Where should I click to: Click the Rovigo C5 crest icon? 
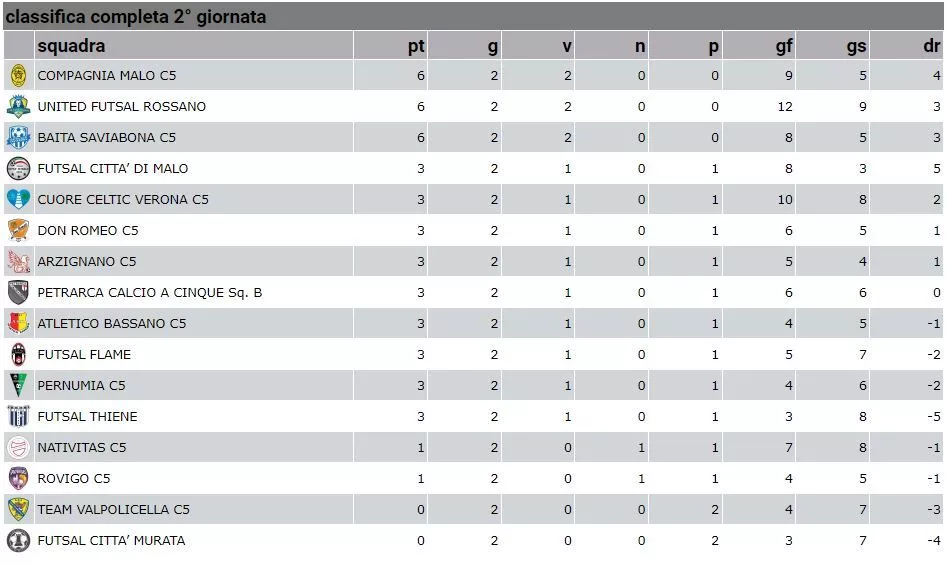(x=19, y=478)
